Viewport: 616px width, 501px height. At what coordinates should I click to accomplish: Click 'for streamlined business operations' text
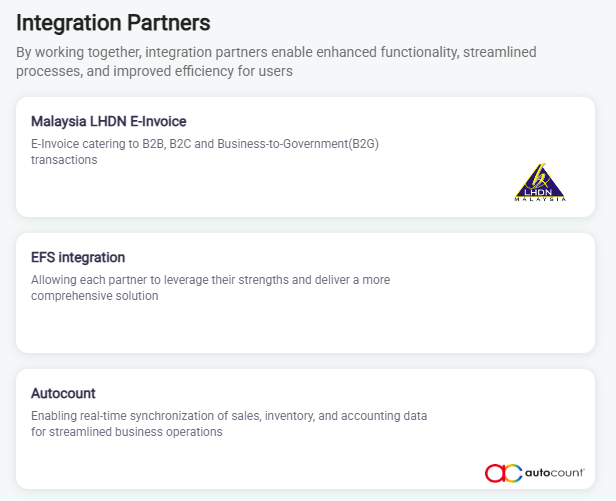pyautogui.click(x=126, y=432)
